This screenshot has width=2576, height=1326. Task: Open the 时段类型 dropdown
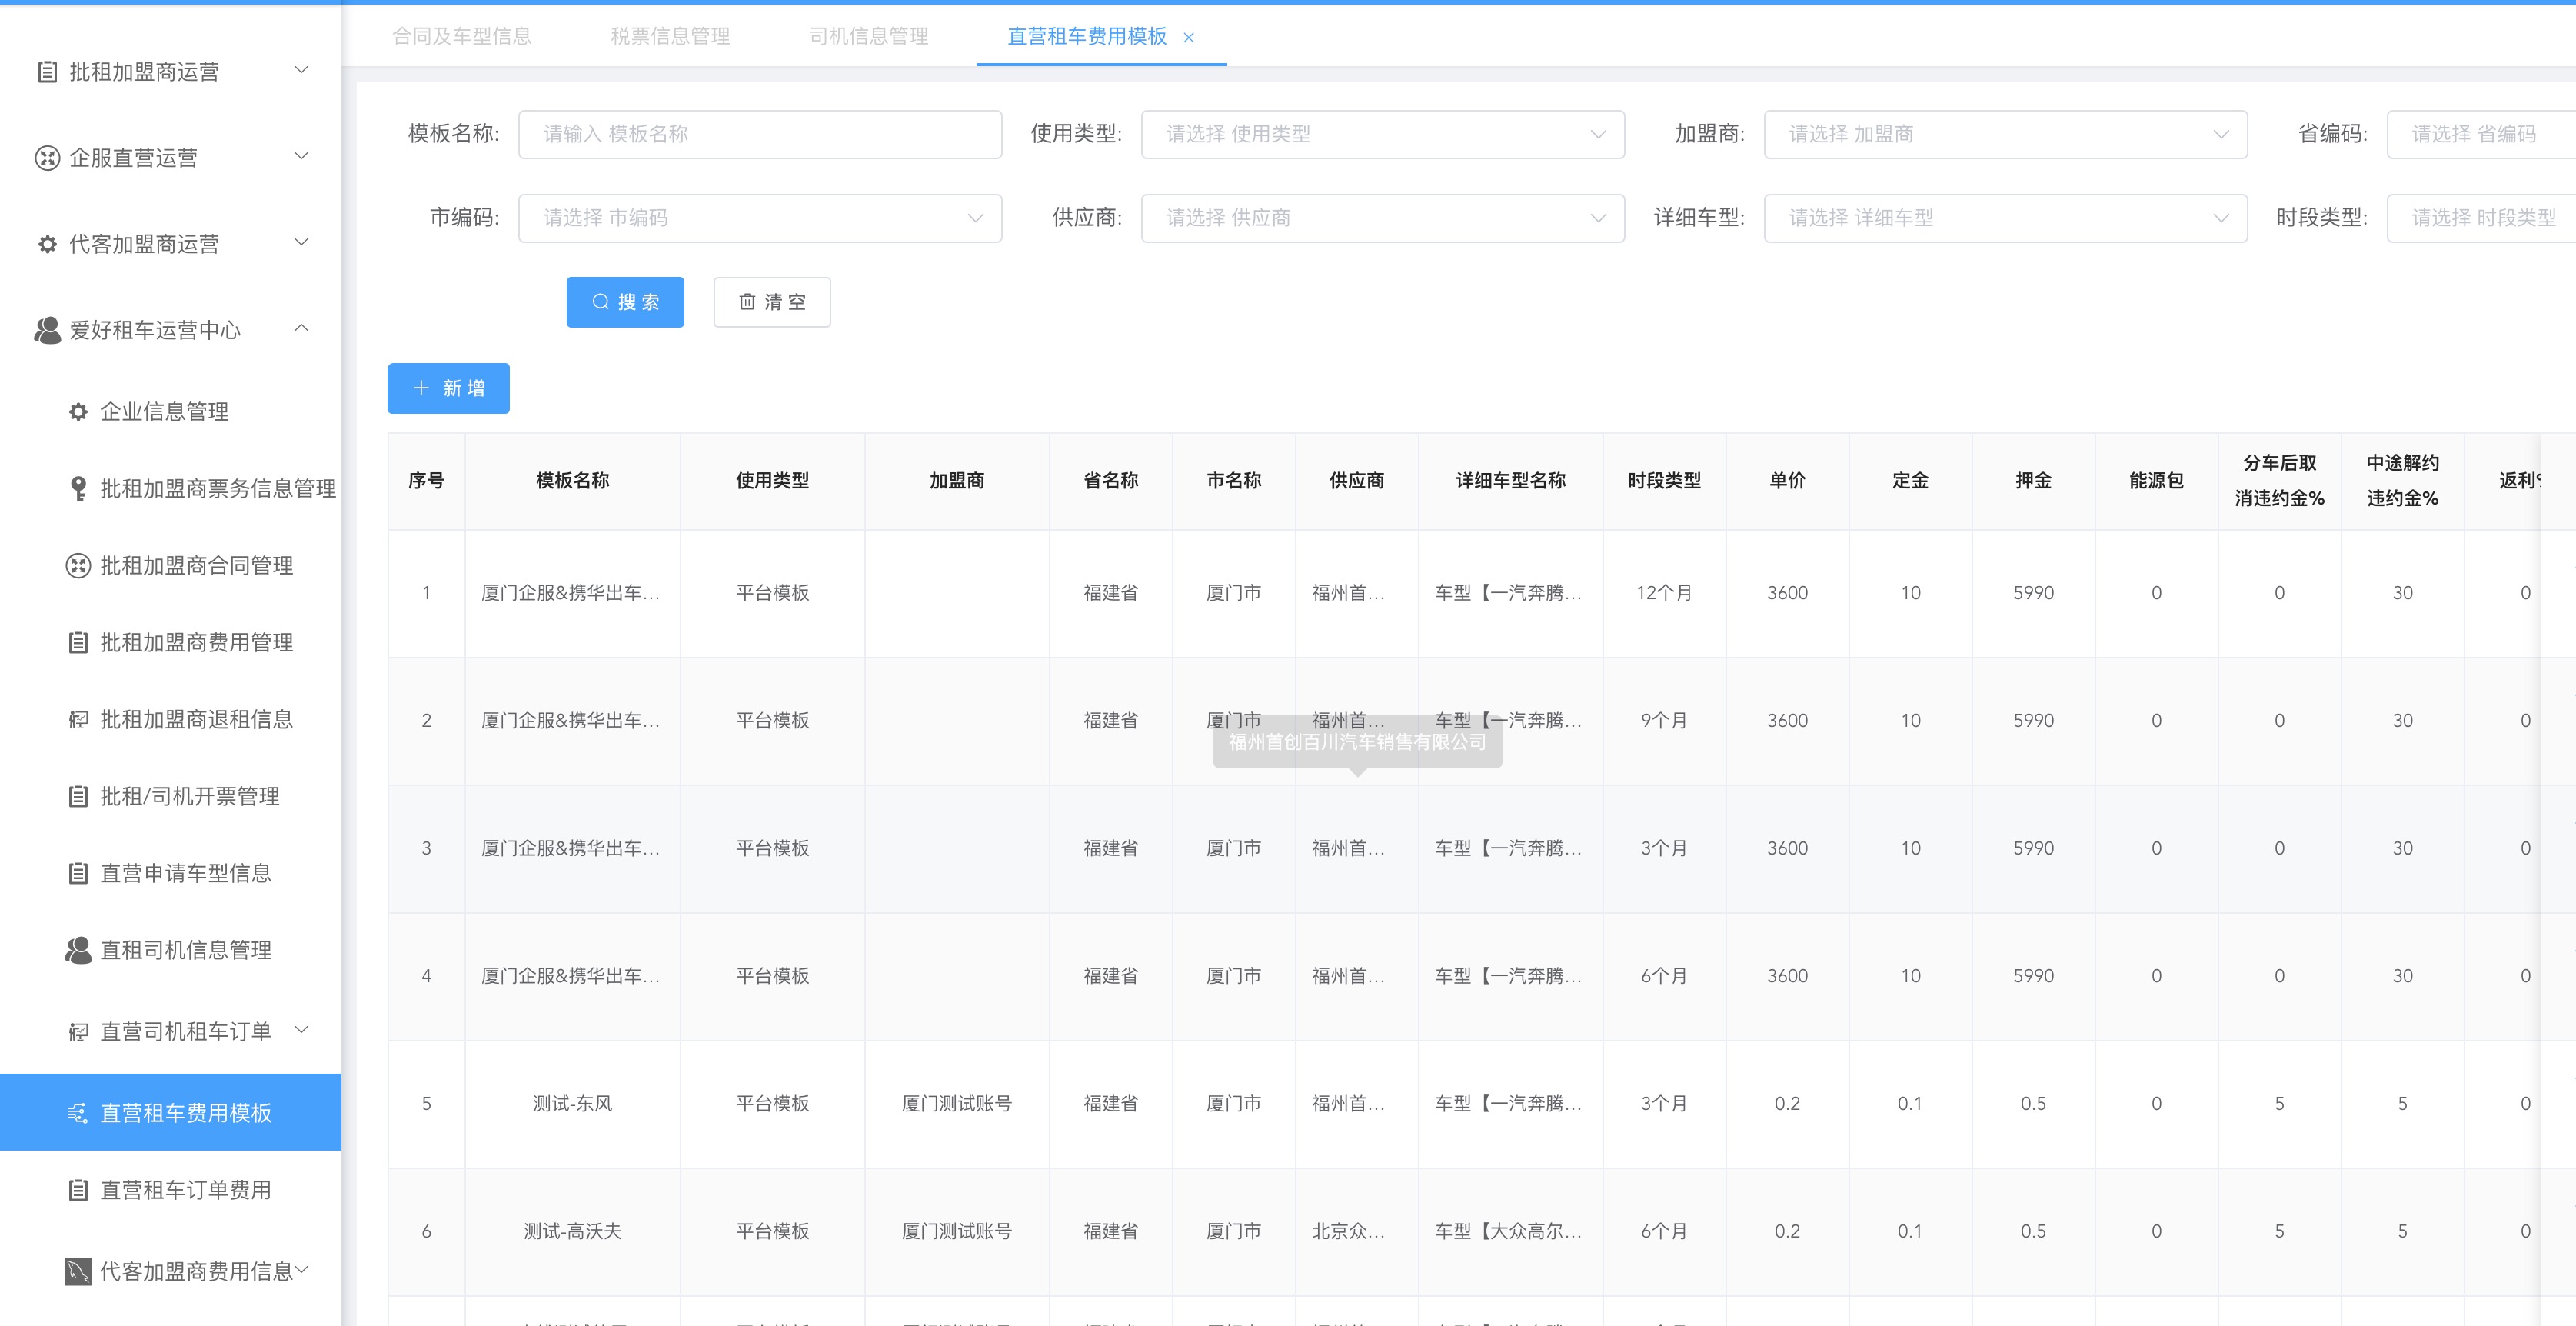click(2481, 218)
